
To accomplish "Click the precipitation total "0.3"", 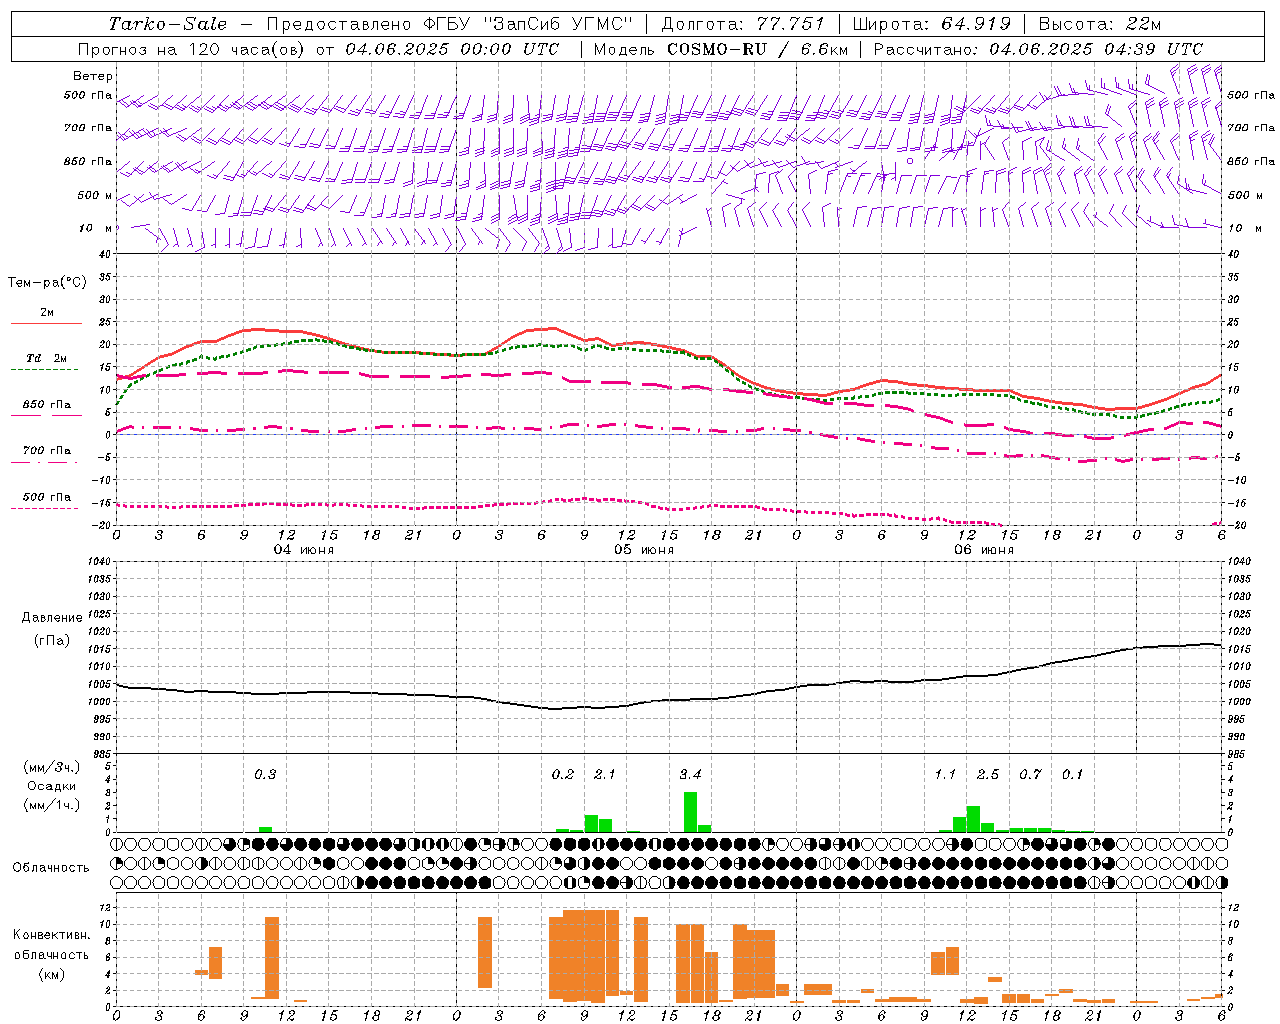I will coord(265,775).
